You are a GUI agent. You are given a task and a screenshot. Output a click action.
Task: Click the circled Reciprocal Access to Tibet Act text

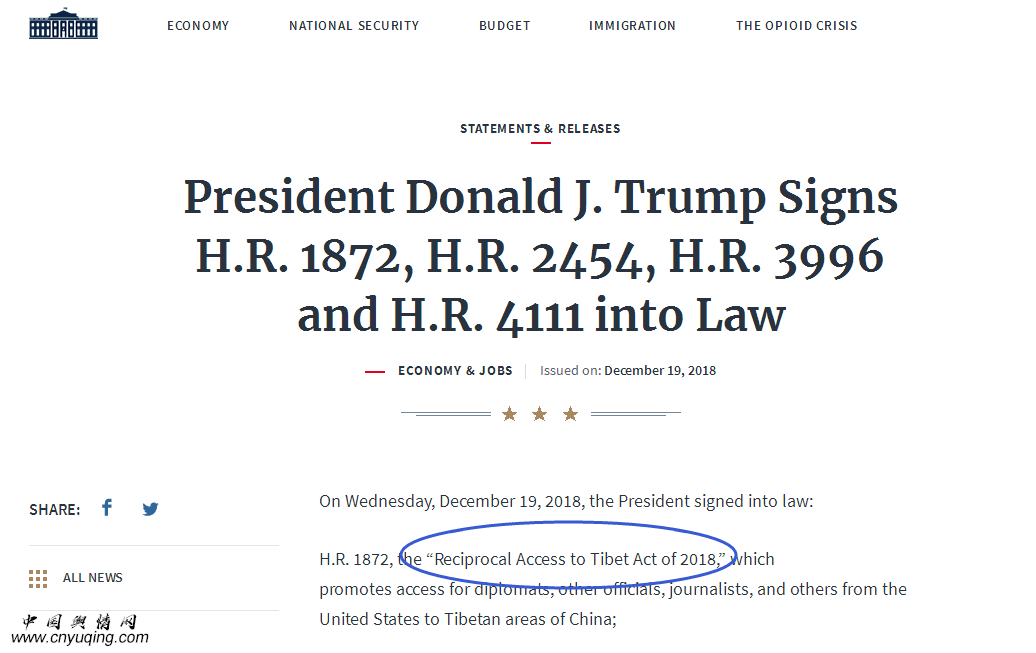(x=575, y=559)
